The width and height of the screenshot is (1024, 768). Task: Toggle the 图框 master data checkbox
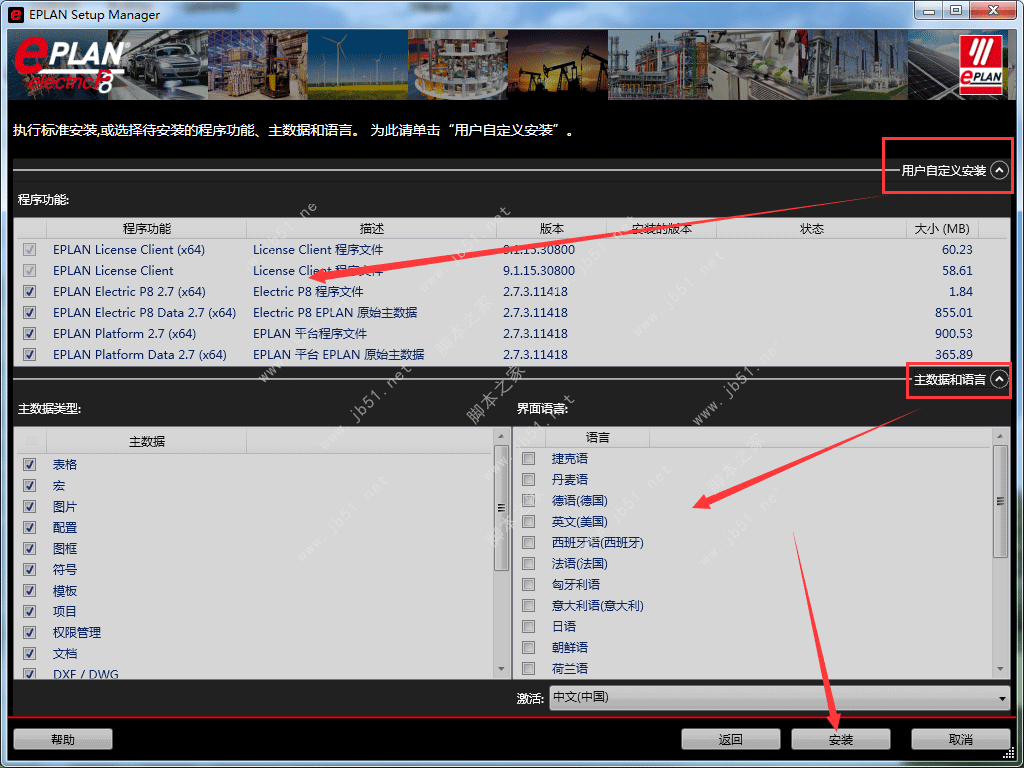(x=29, y=548)
